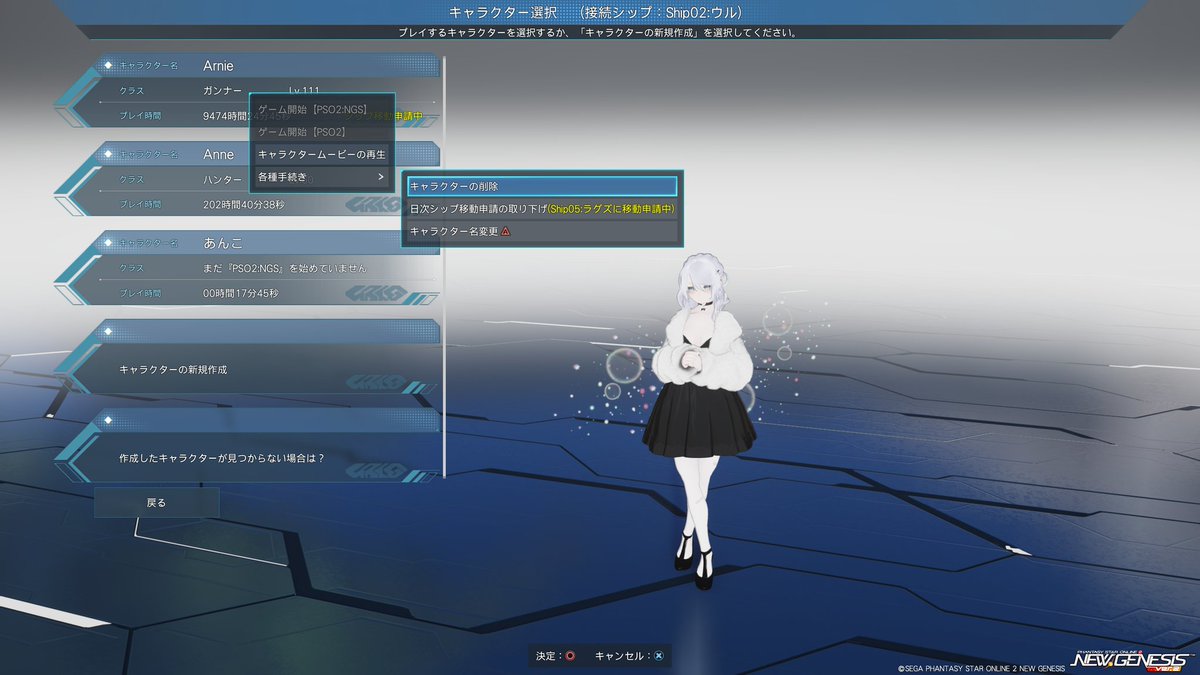The height and width of the screenshot is (675, 1200).
Task: Select キャラクター名変更 menu entry
Action: 542,232
